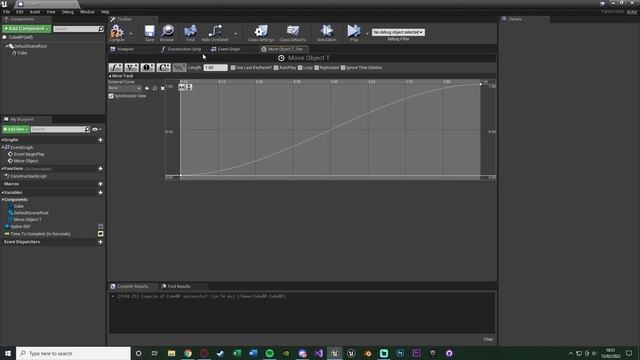Screen dimensions: 640x360
Task: Toggle the AutoPlay checkbox
Action: coord(276,68)
